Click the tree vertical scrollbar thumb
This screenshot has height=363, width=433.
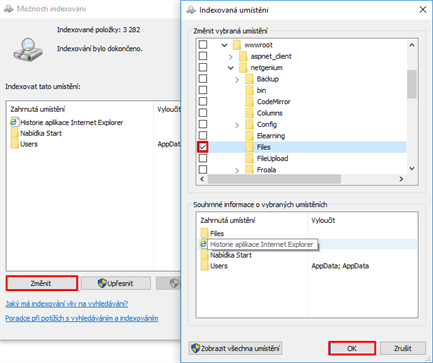tap(412, 84)
